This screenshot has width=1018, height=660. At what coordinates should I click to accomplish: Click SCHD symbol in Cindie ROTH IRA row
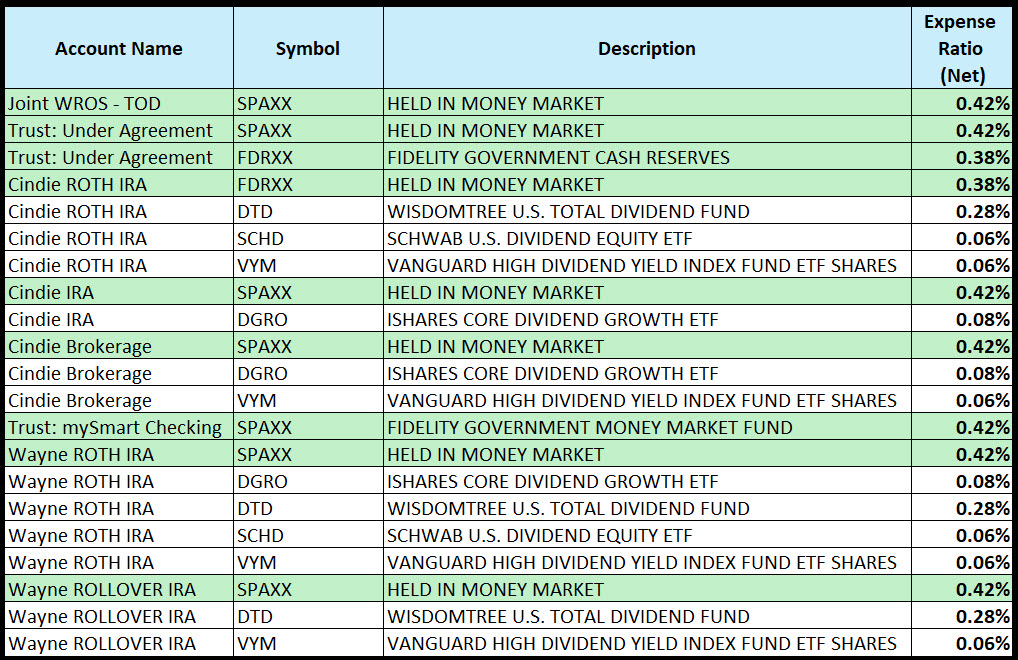click(260, 238)
